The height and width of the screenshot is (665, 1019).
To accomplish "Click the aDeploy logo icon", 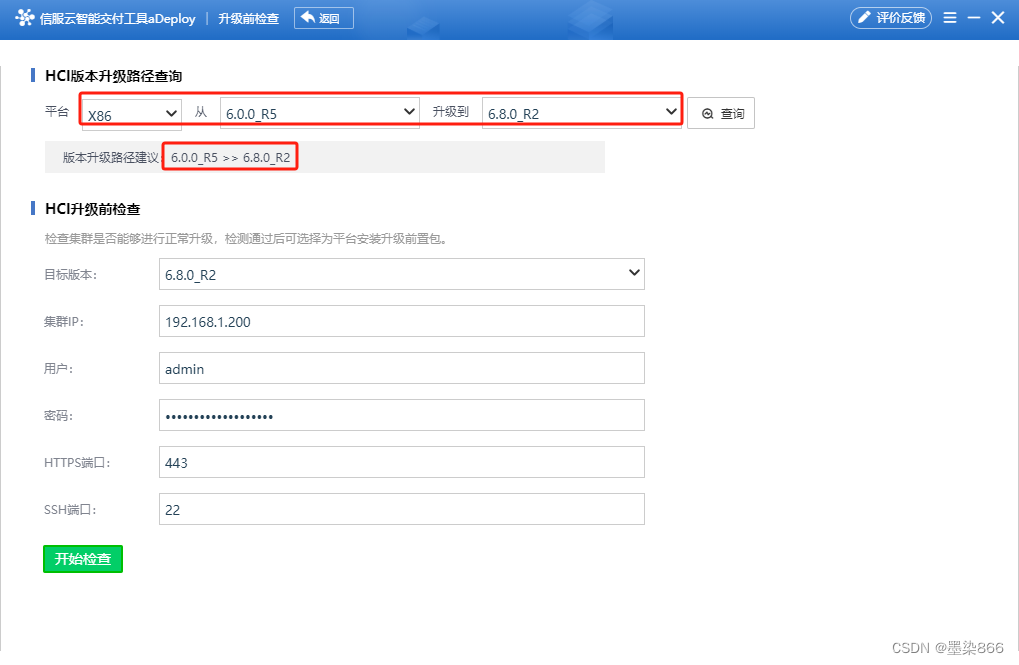I will click(x=25, y=18).
